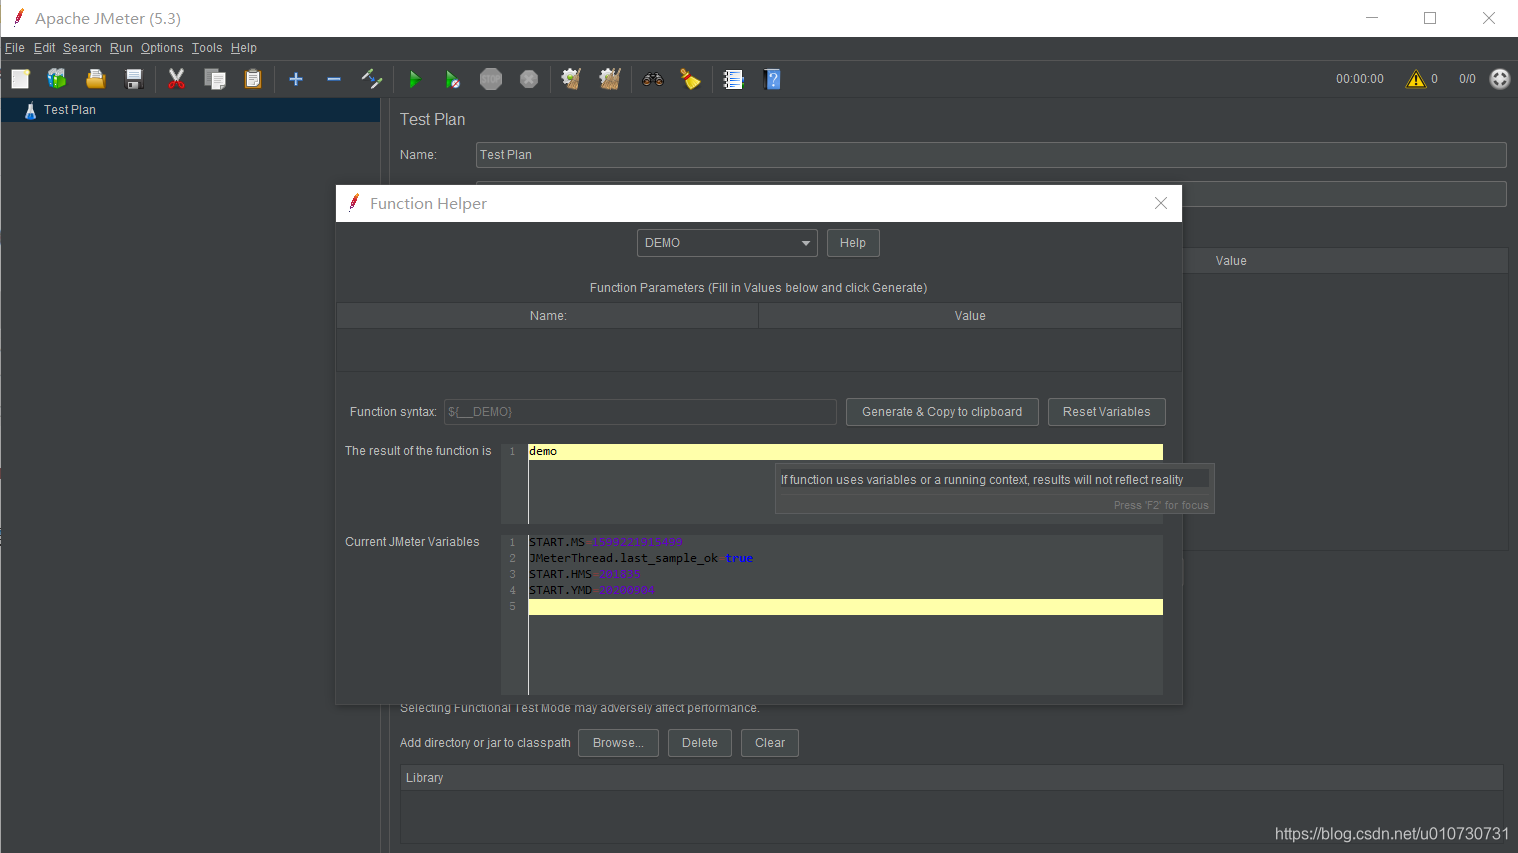The image size is (1518, 853).
Task: Open the Edit menu
Action: [44, 48]
